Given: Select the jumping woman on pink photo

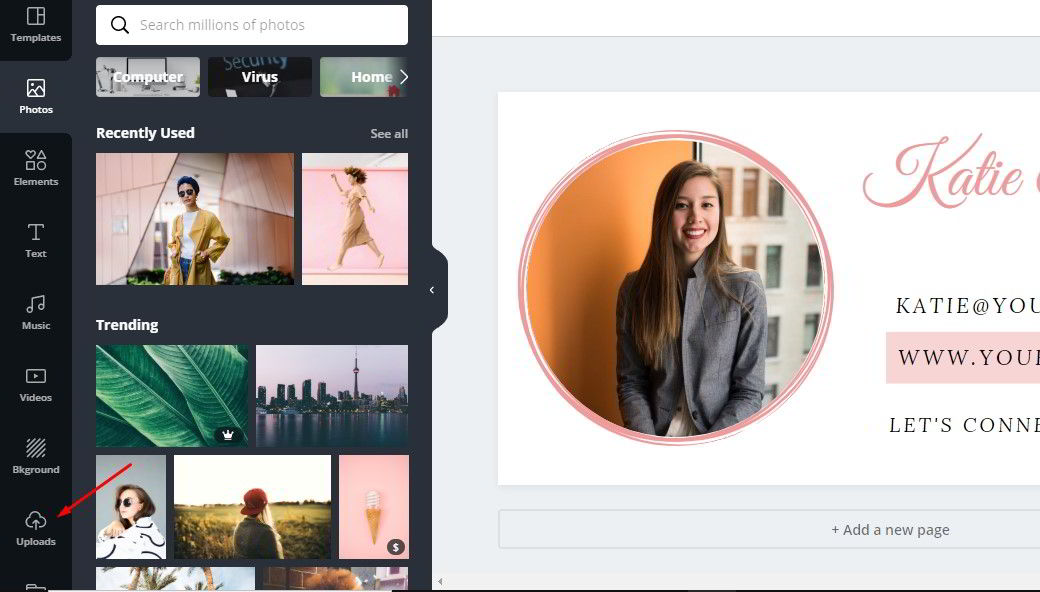Looking at the screenshot, I should (x=355, y=219).
